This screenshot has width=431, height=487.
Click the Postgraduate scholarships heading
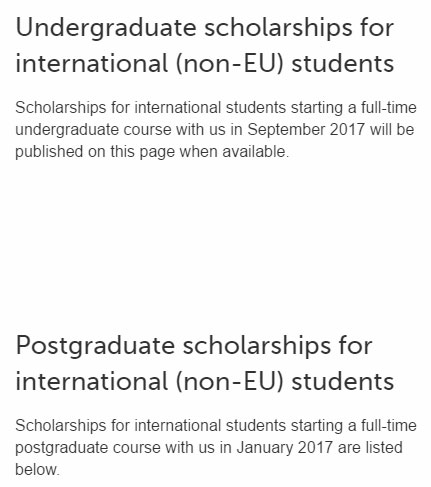coord(205,363)
